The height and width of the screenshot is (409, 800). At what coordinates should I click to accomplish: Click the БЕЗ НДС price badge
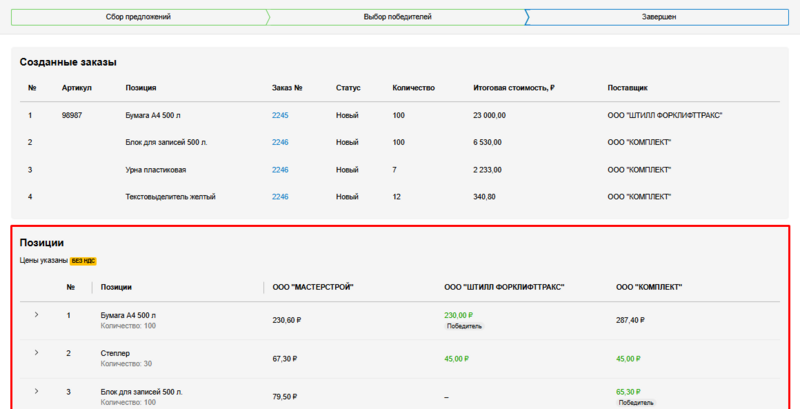point(83,261)
